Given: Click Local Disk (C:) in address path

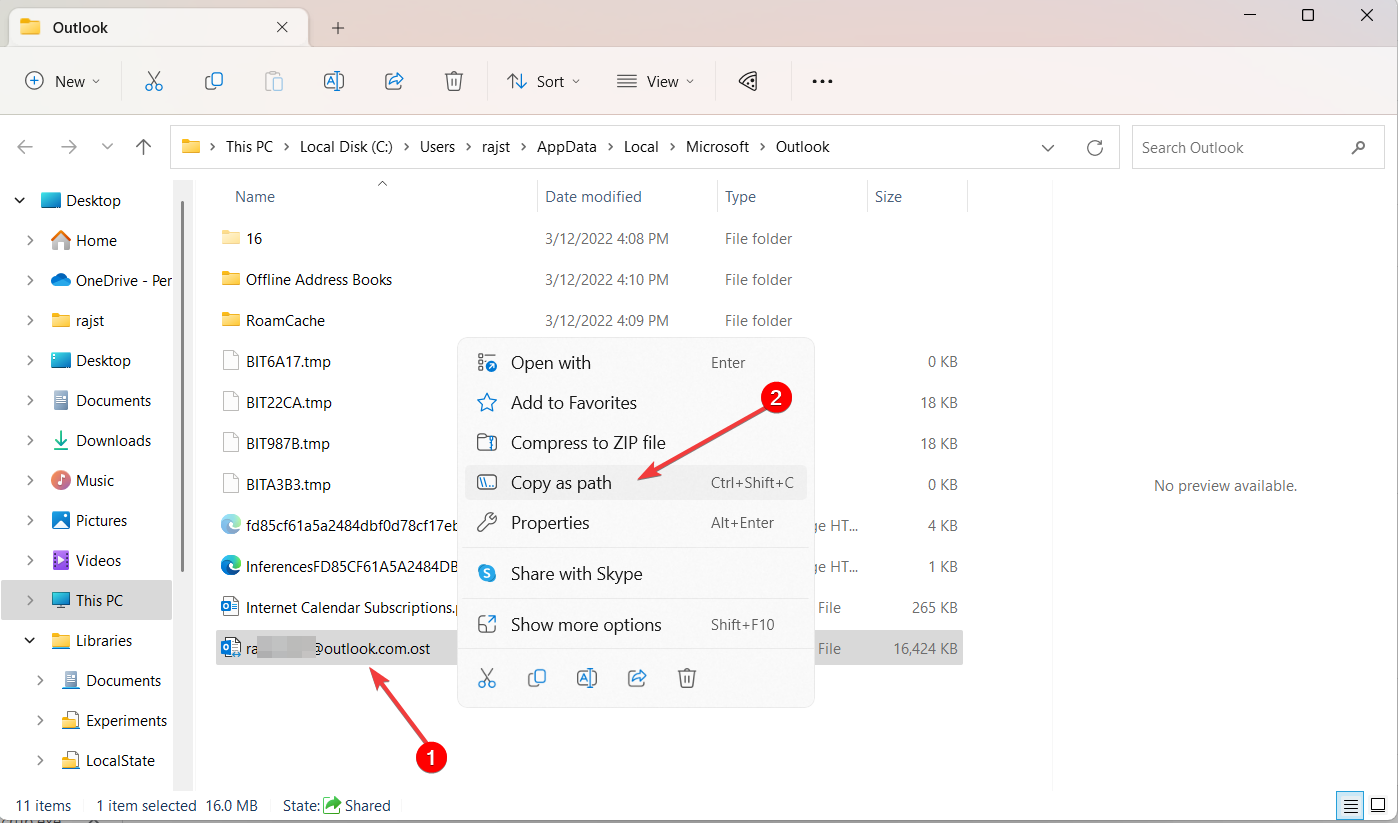Looking at the screenshot, I should tap(346, 147).
